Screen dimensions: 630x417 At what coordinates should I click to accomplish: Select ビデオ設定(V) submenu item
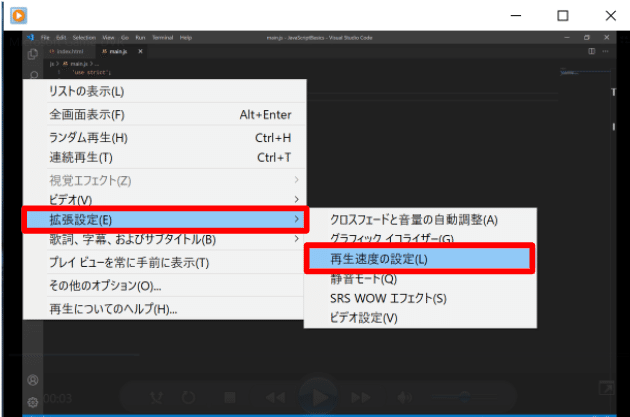(420, 318)
